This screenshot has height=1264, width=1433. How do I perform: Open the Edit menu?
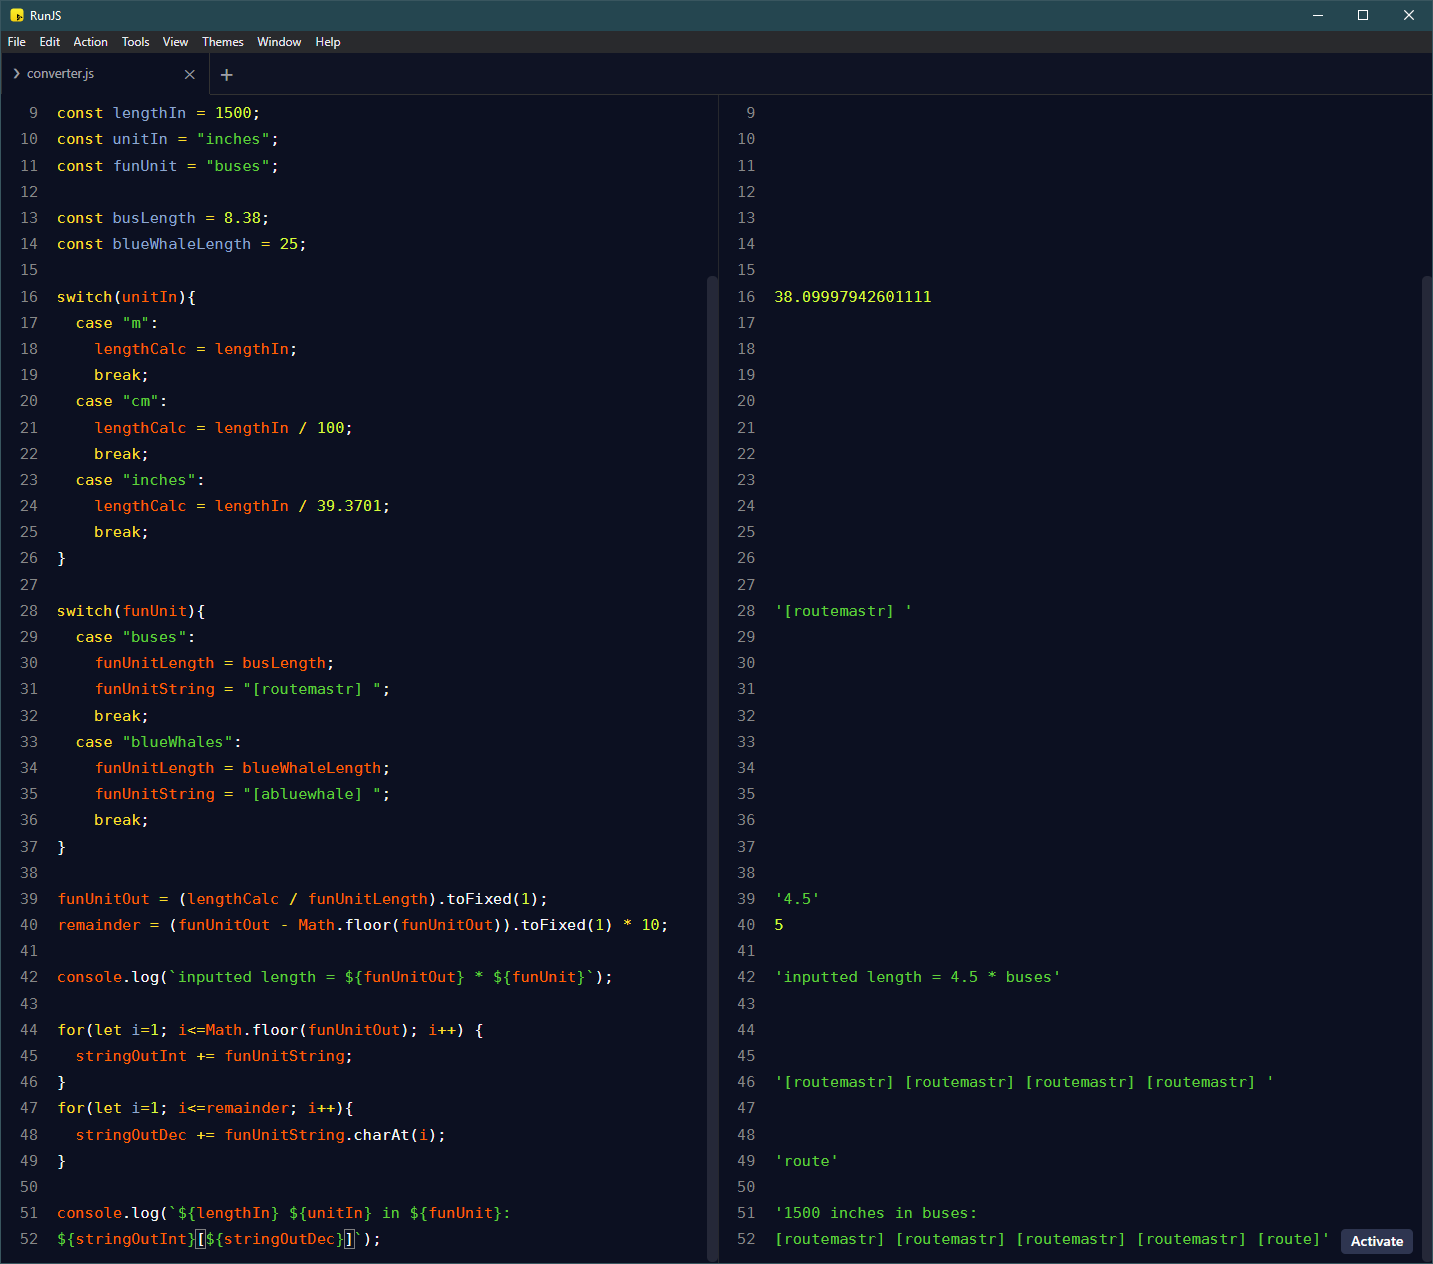[x=49, y=42]
